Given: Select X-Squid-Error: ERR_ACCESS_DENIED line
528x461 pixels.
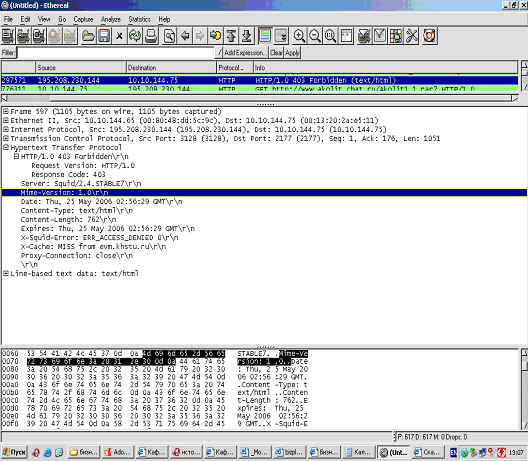Looking at the screenshot, I should pos(99,238).
